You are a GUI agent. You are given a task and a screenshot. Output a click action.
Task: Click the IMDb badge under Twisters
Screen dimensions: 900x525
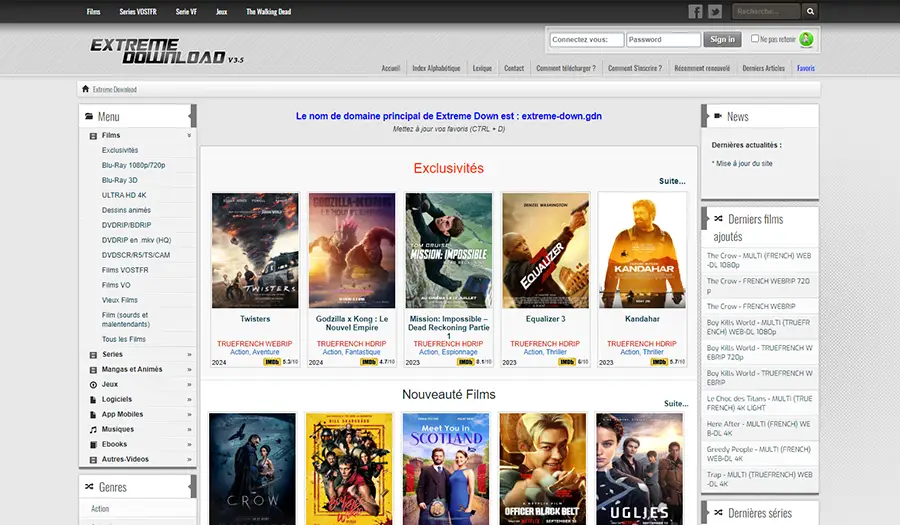272,362
